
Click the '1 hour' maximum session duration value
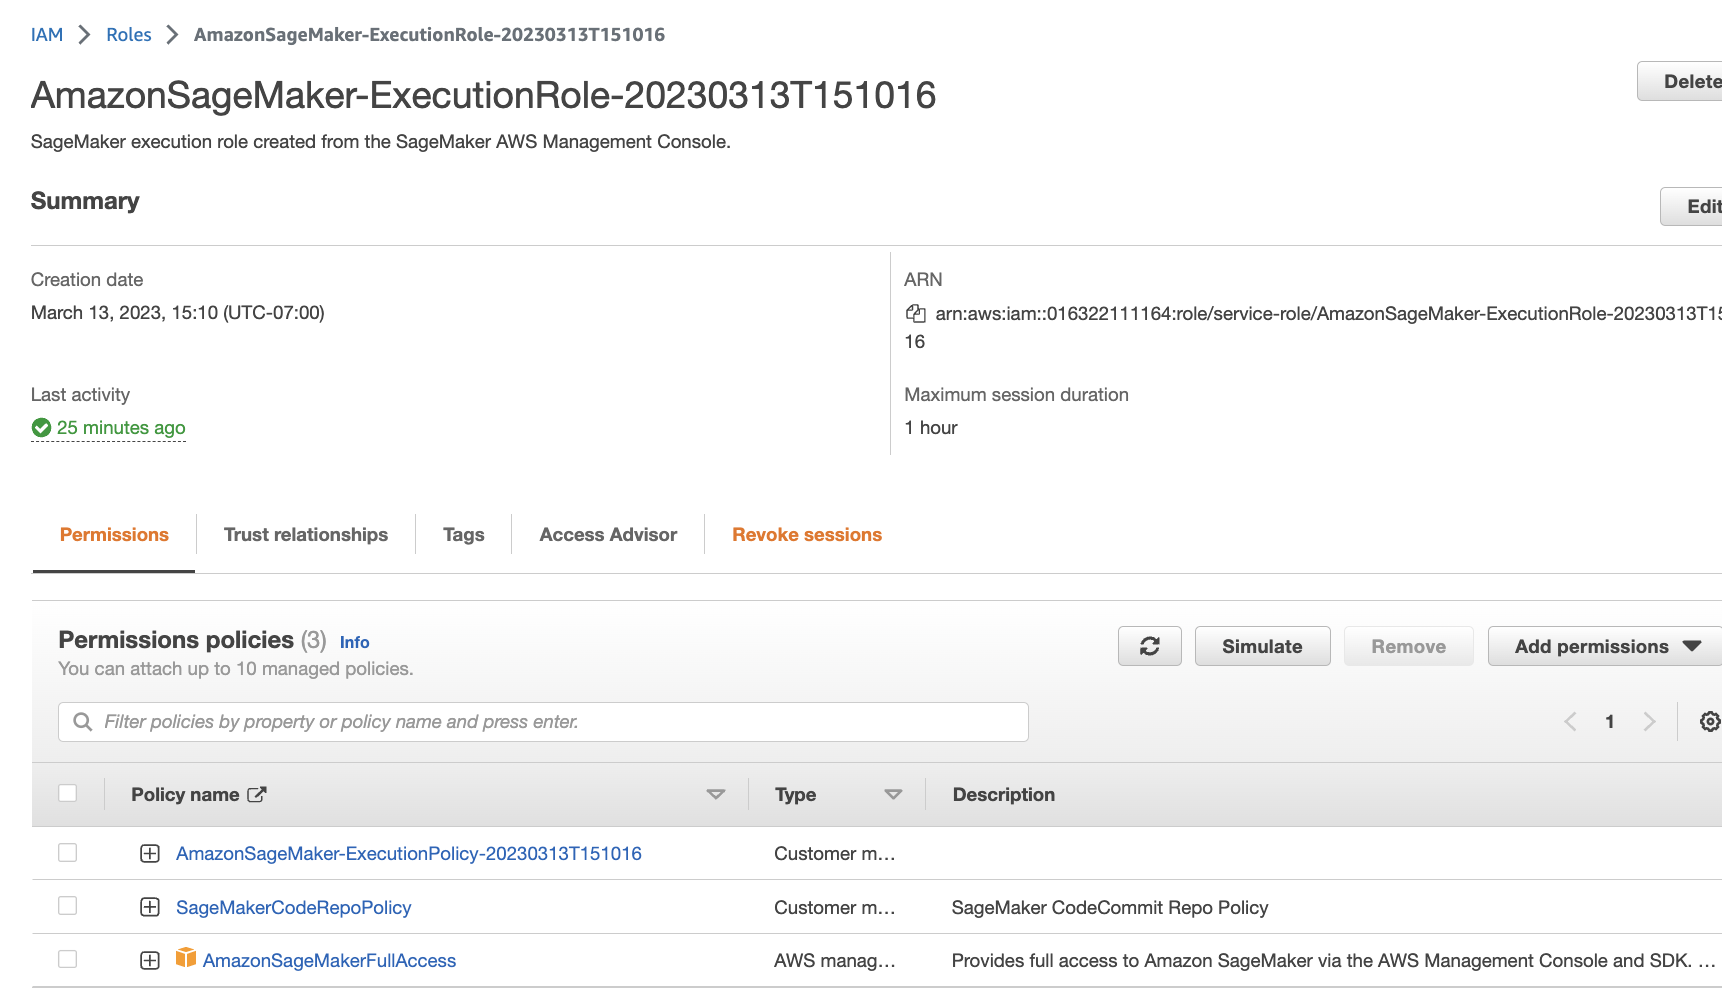[931, 428]
